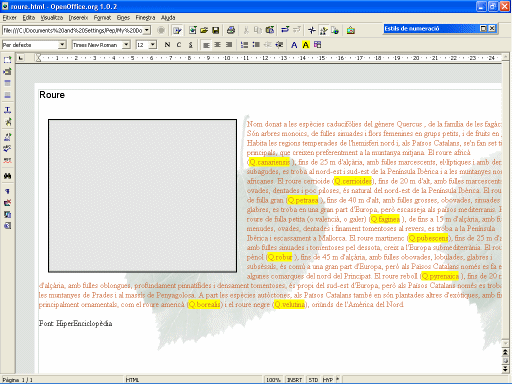
Task: Click the Undo arrow icon
Action: [x=285, y=30]
